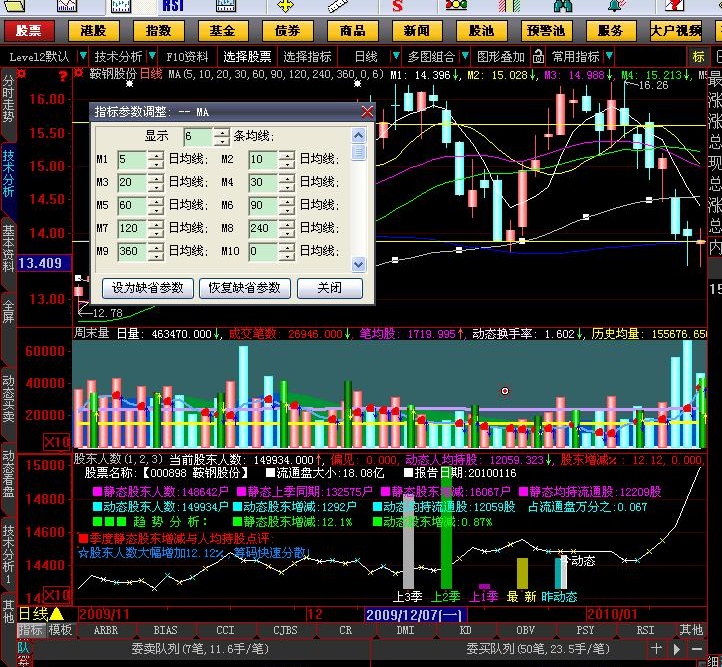722x667 pixels.
Task: Select the CCI indicator tab
Action: point(225,630)
